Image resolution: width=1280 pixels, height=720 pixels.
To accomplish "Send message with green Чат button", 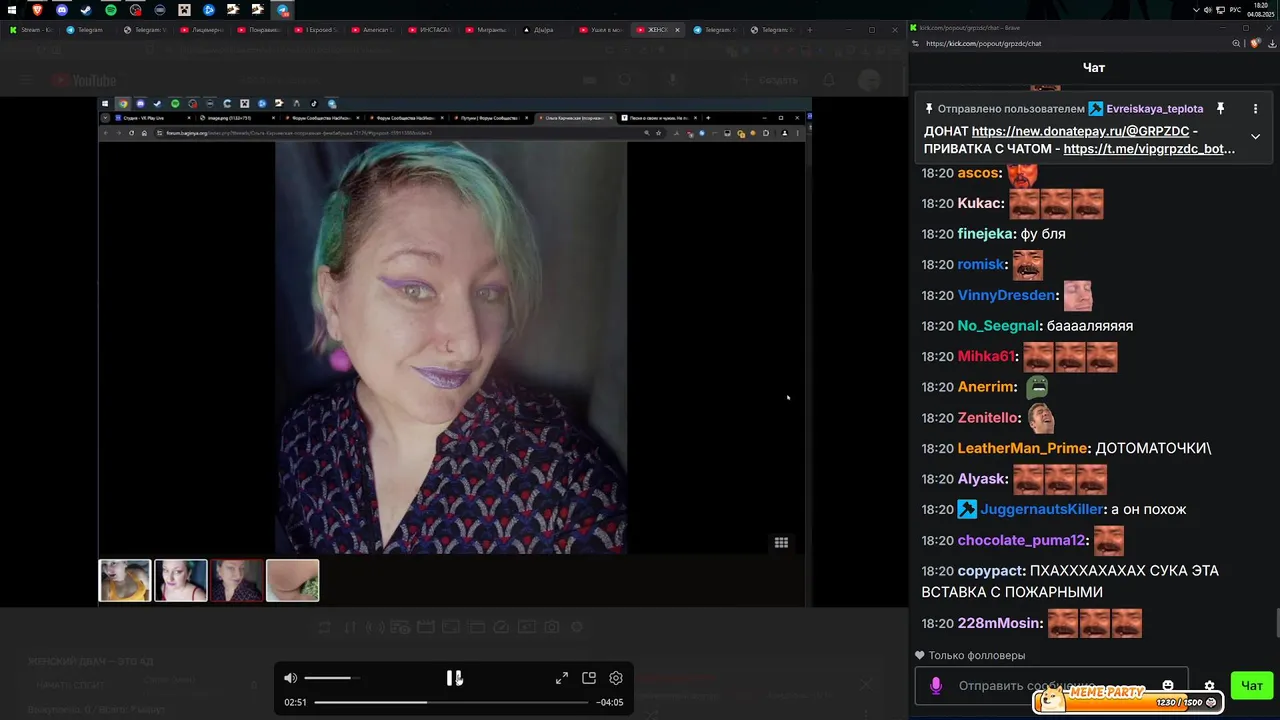I will click(x=1251, y=685).
